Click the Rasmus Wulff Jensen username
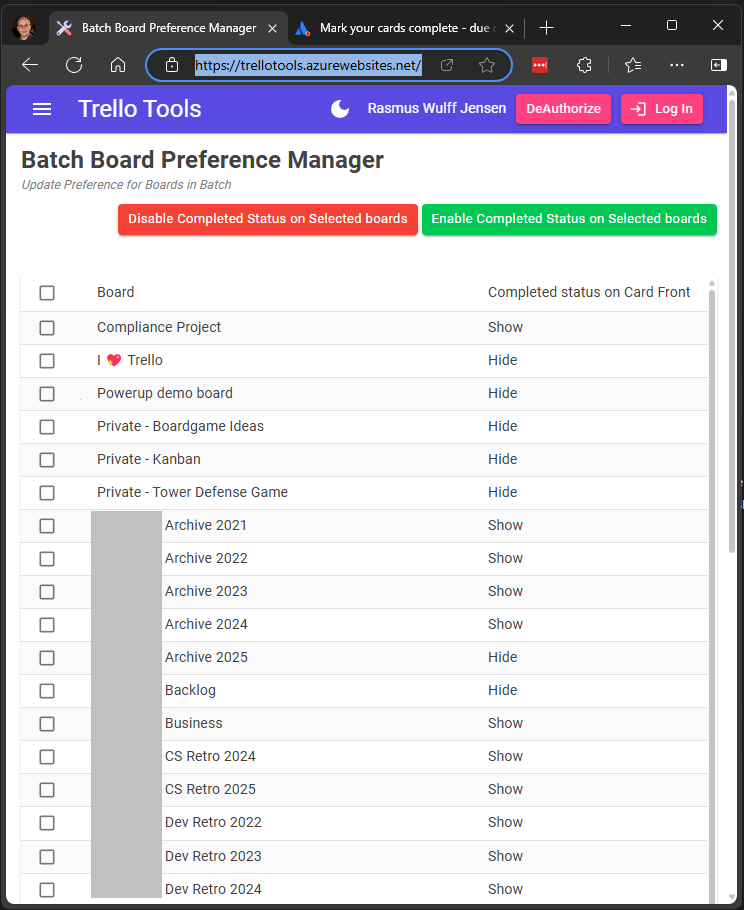Viewport: 744px width, 910px height. point(436,109)
